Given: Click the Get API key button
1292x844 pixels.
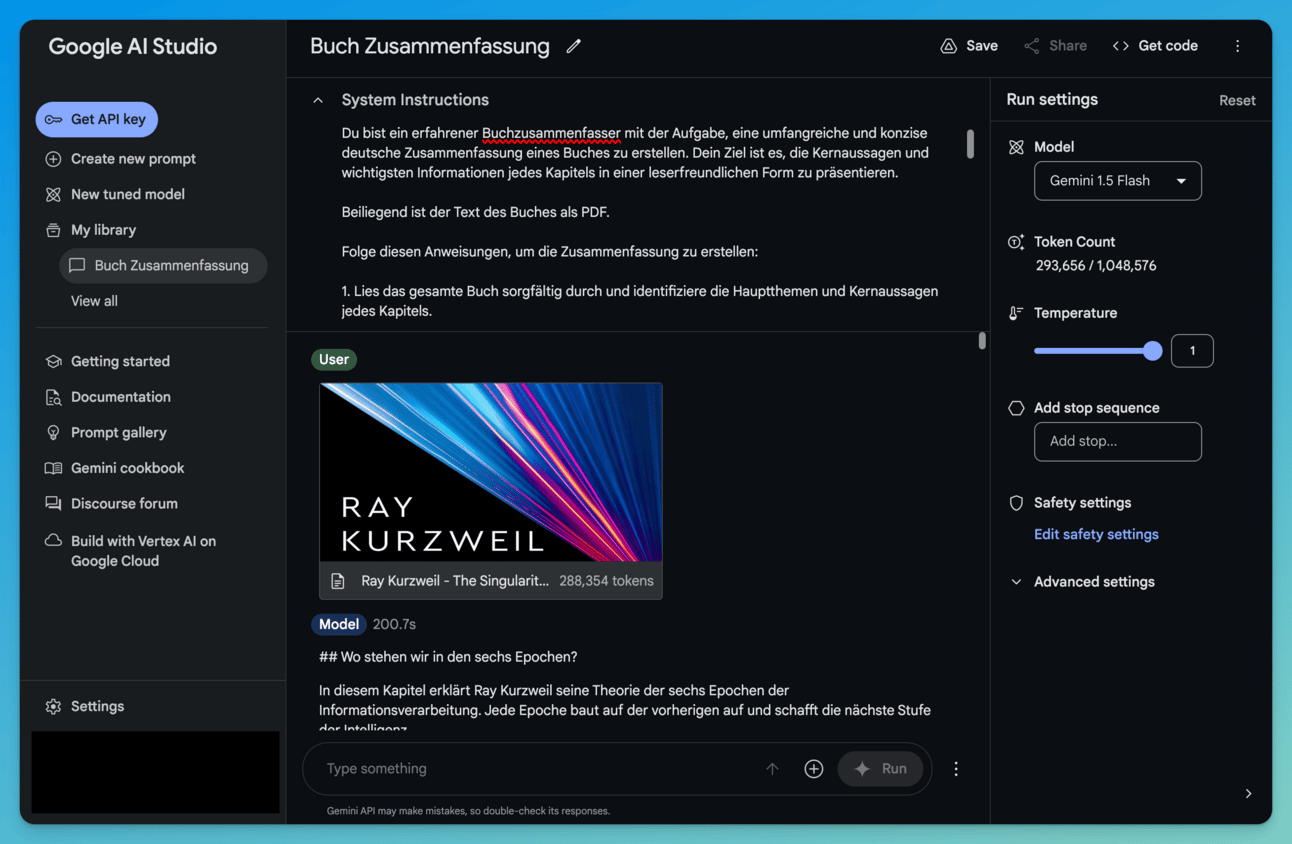Looking at the screenshot, I should point(97,119).
